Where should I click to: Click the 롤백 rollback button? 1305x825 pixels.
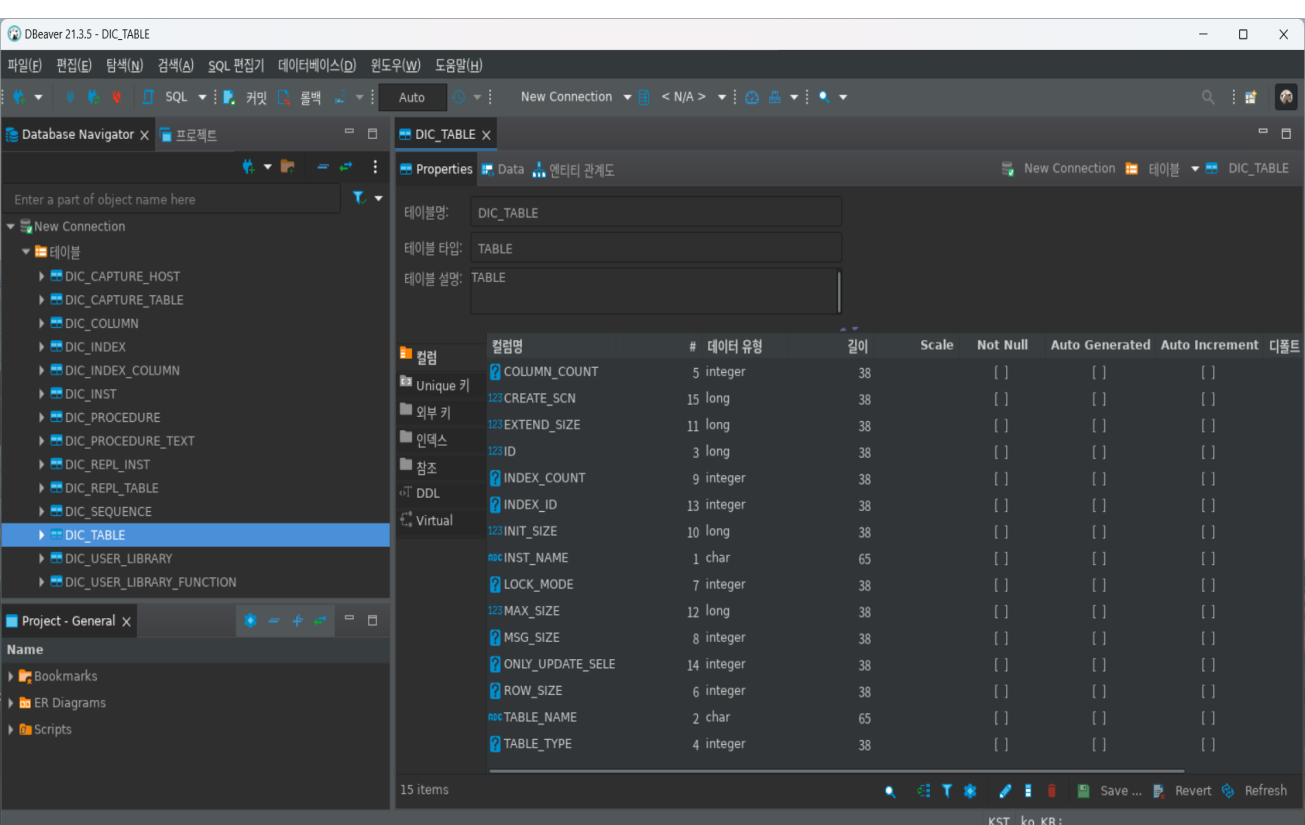point(299,97)
